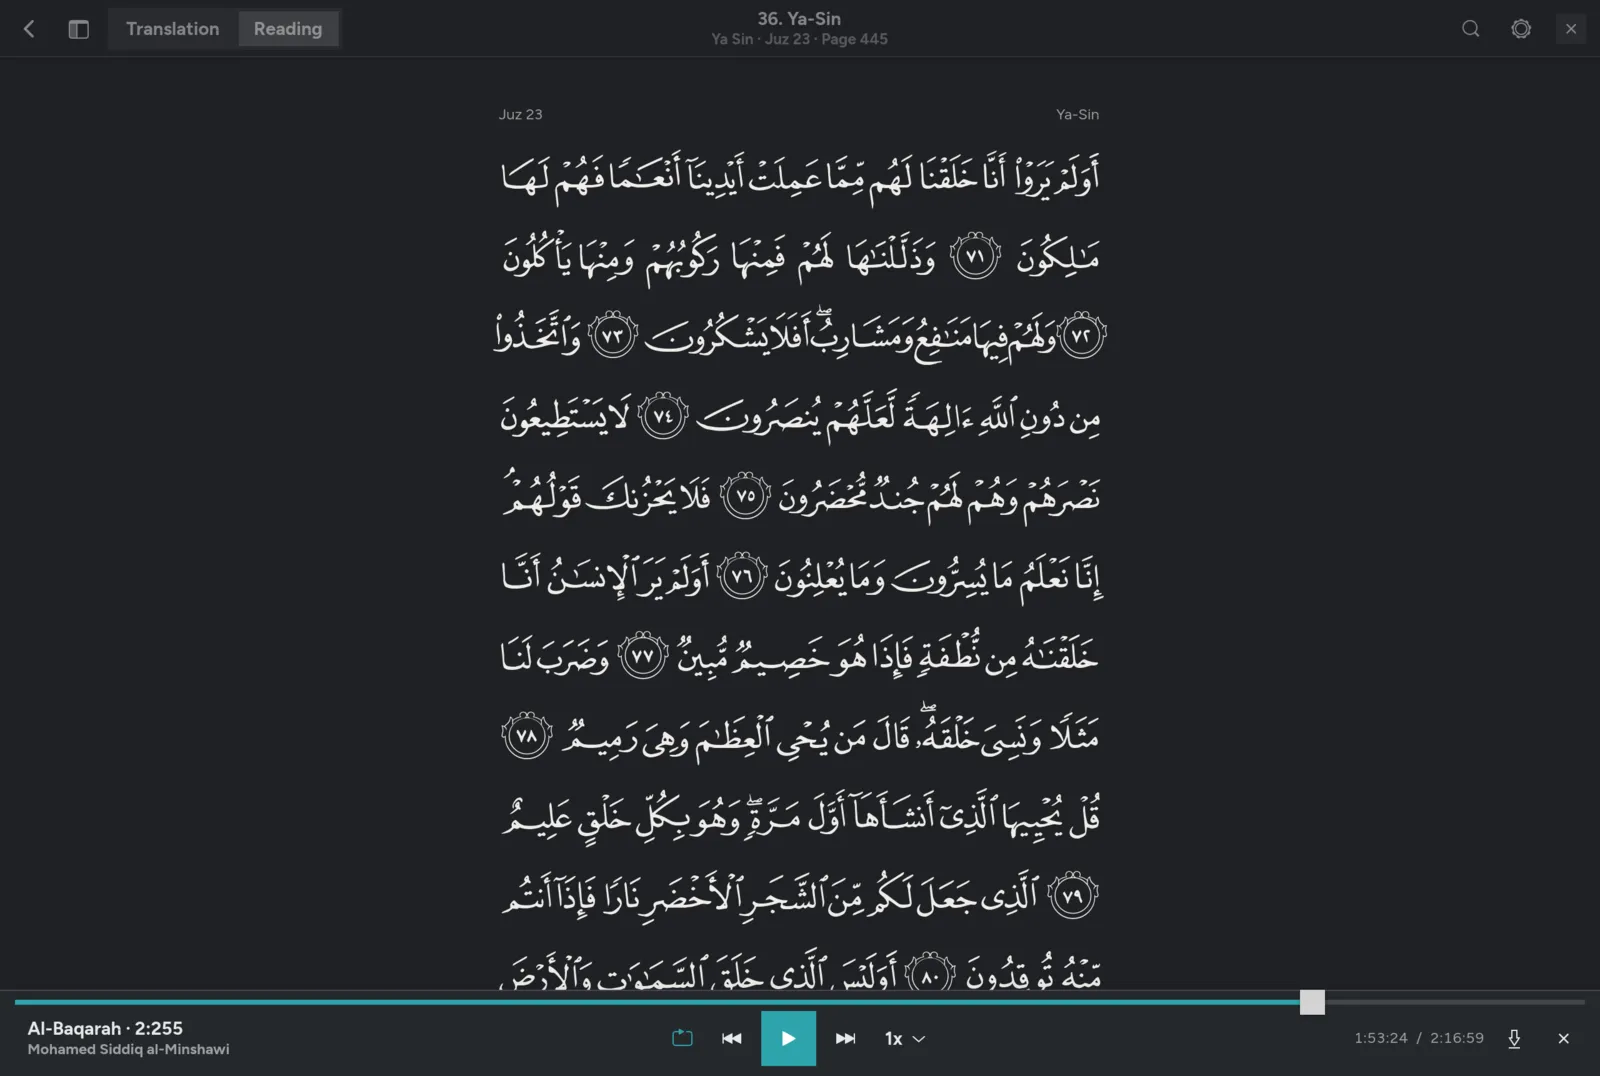Click the Ya Sin · Juz 23 · Page 445 subtitle
The width and height of the screenshot is (1600, 1076).
[799, 39]
